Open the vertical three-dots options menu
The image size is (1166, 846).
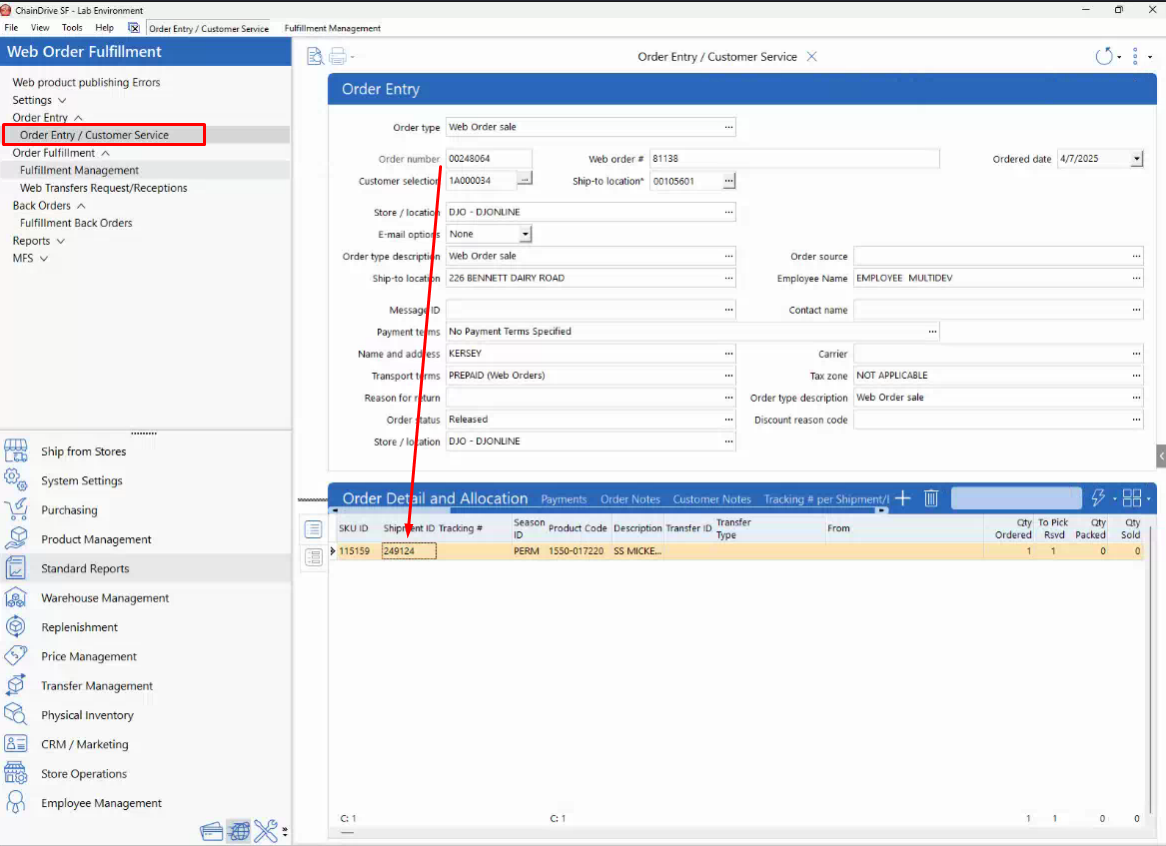point(1135,56)
